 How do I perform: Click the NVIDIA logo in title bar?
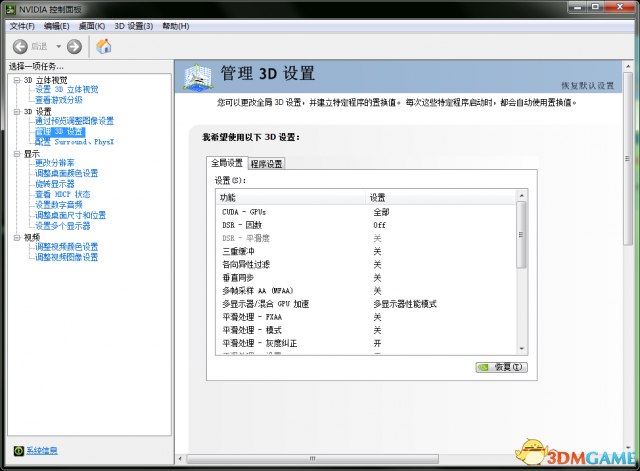pyautogui.click(x=10, y=8)
